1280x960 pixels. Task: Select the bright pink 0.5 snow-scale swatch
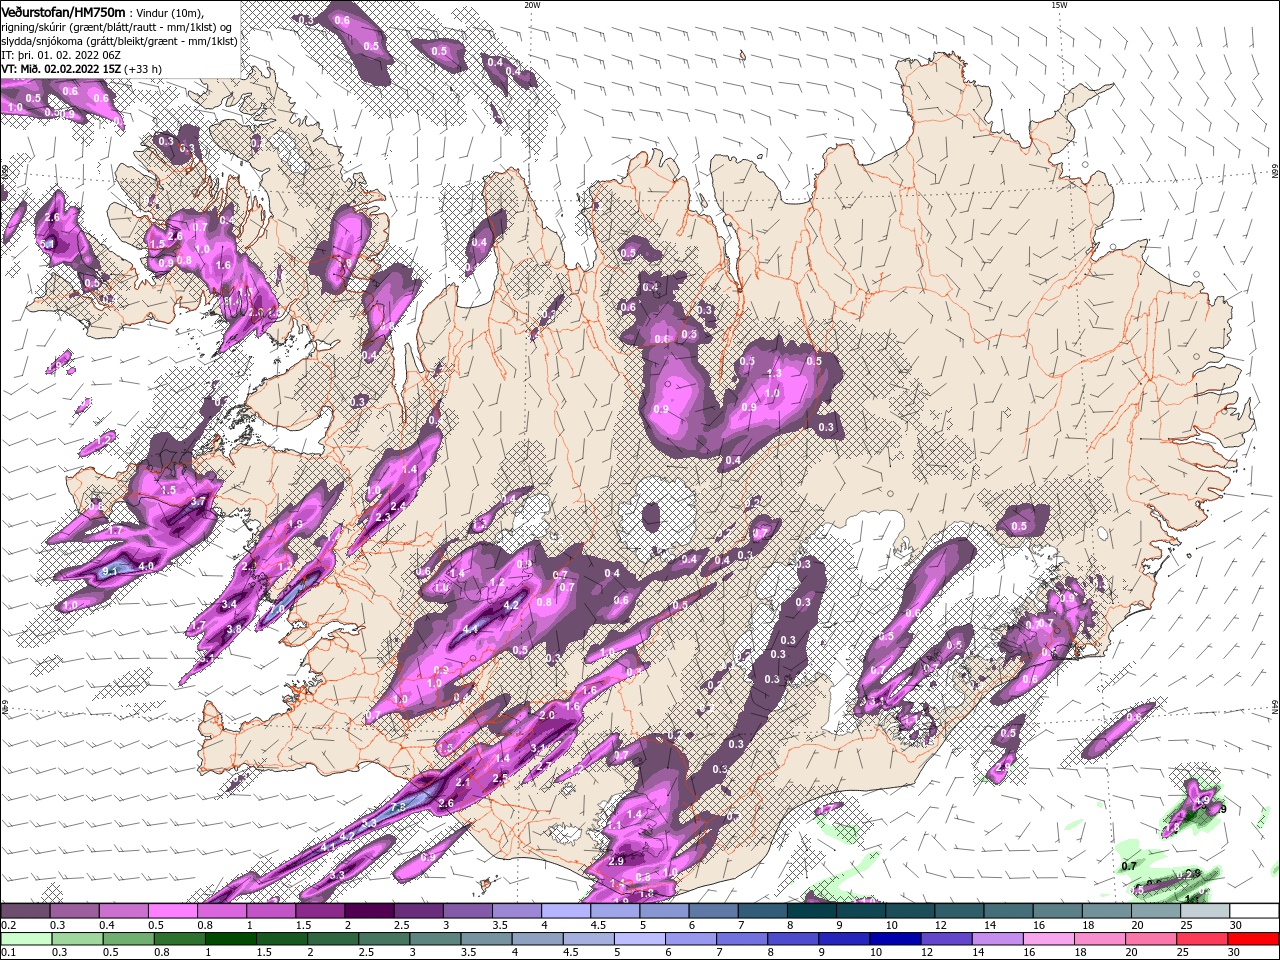[172, 911]
